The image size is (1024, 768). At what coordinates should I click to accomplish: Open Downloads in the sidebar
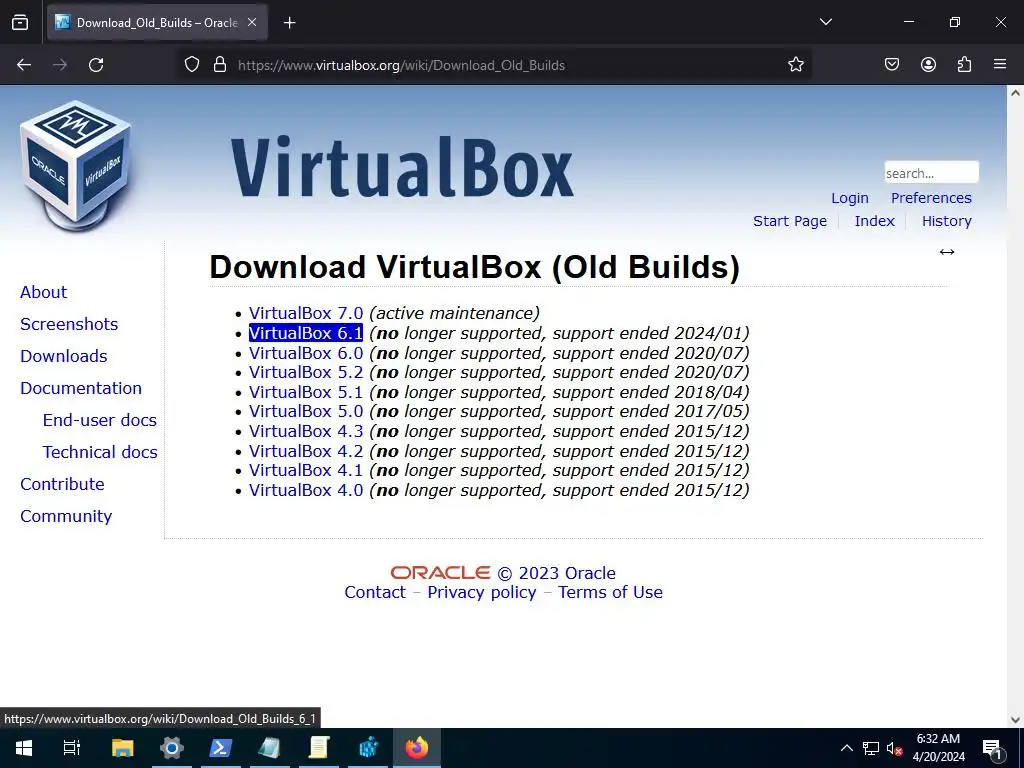coord(63,356)
